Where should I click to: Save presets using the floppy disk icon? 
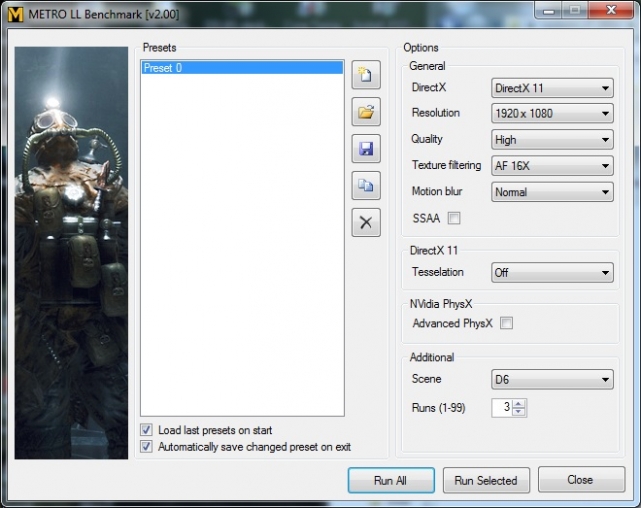(366, 148)
